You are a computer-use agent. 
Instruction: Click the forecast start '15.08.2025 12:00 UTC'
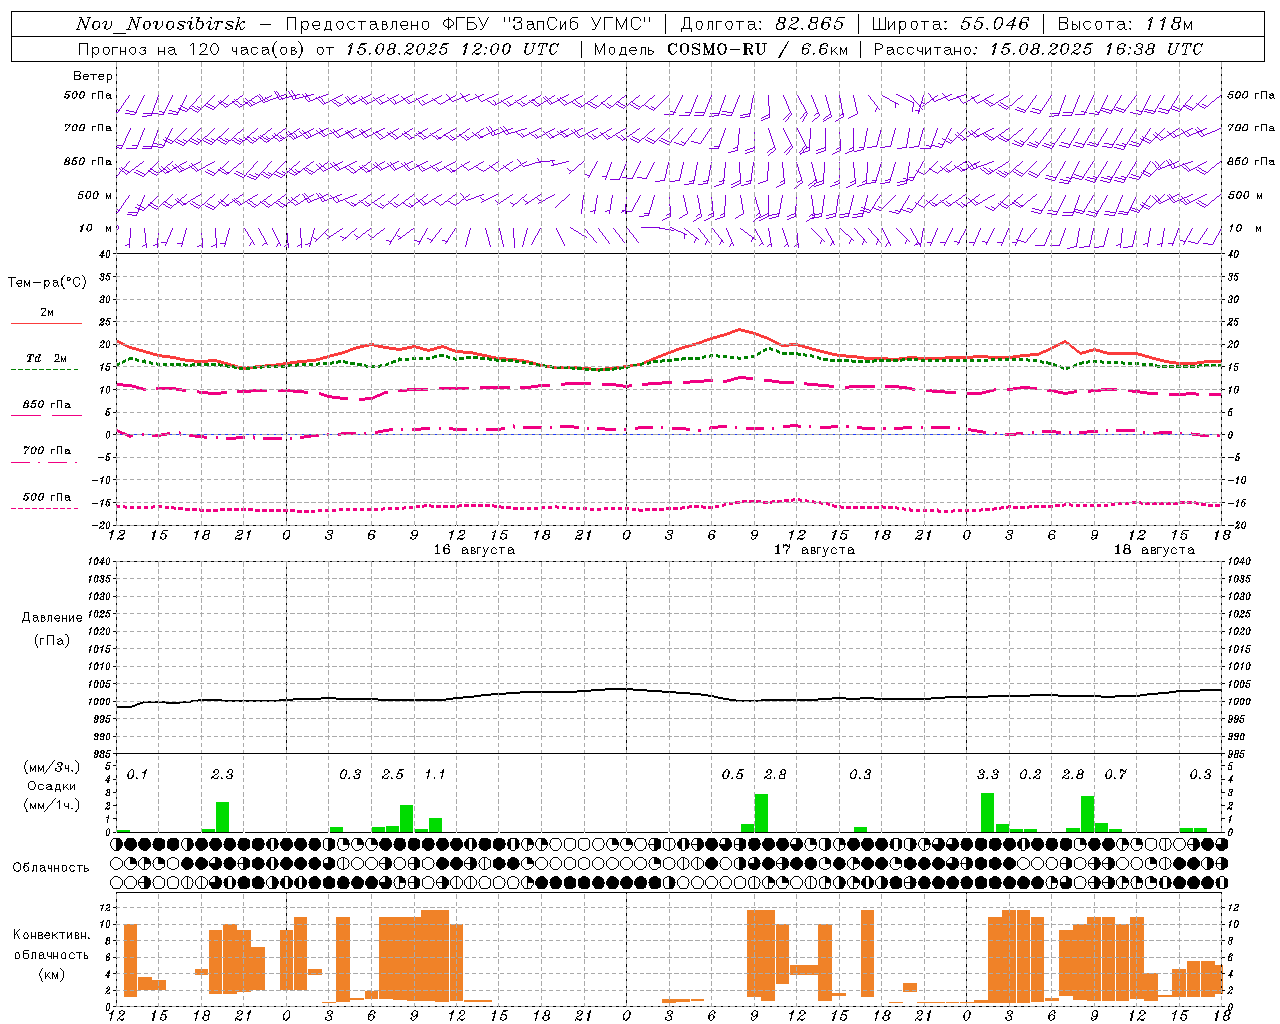[x=452, y=49]
